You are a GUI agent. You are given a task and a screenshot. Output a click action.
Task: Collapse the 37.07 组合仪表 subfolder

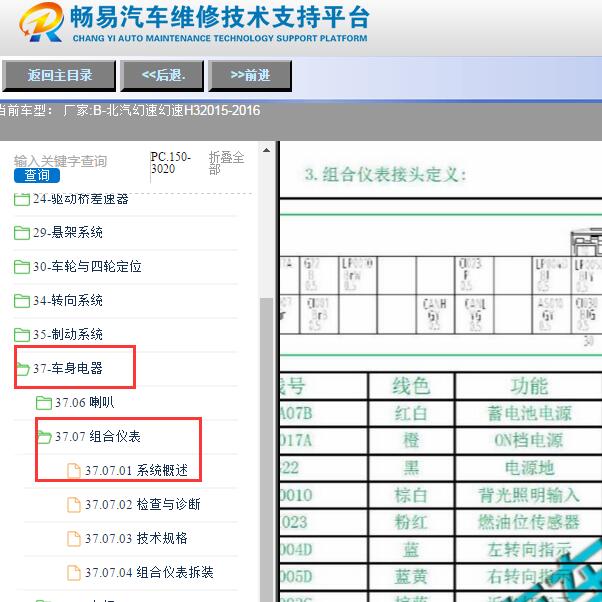98,436
